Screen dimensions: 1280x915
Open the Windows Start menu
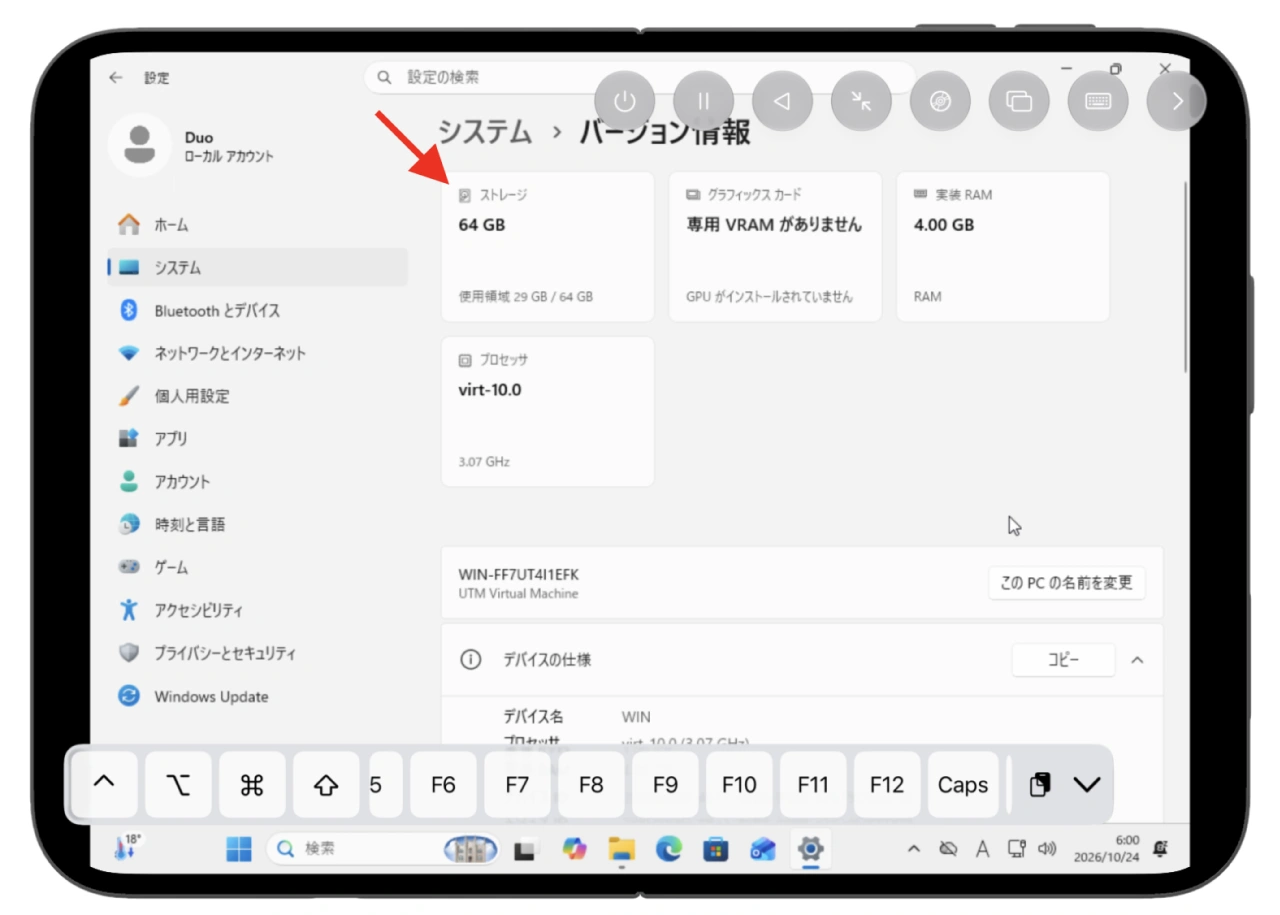pyautogui.click(x=239, y=850)
